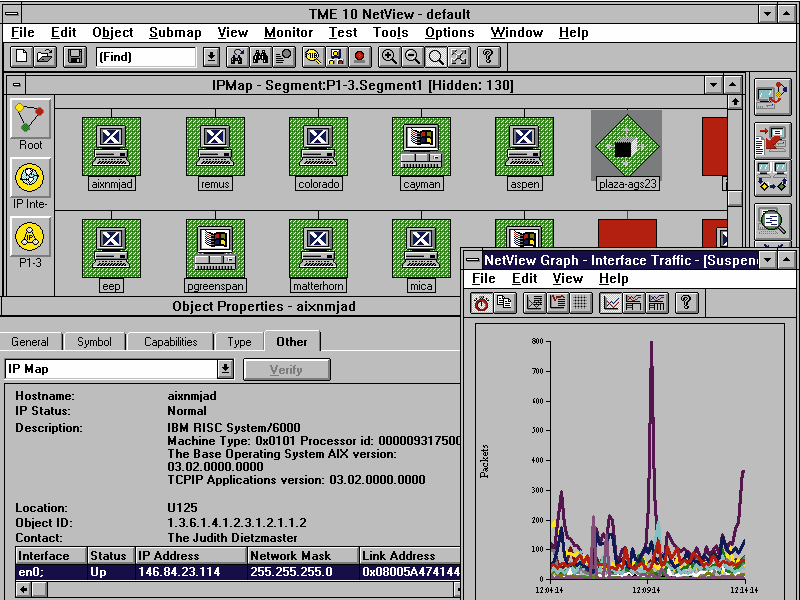Click the Help question icon in NetView Graph
The height and width of the screenshot is (600, 800).
(x=686, y=303)
